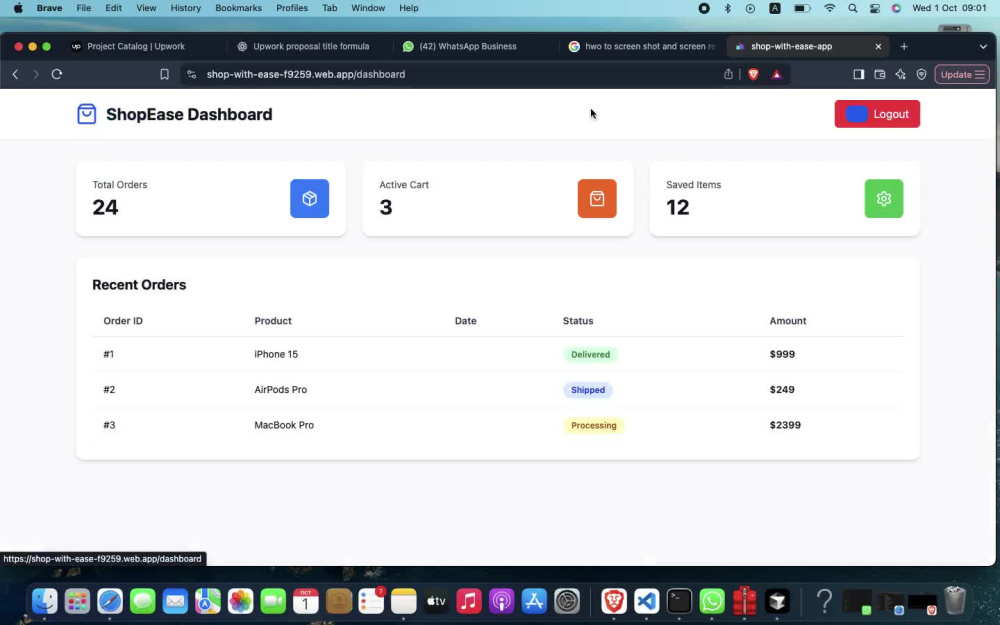The width and height of the screenshot is (1000, 625).
Task: Click the $2399 amount cell
Action: coord(785,425)
